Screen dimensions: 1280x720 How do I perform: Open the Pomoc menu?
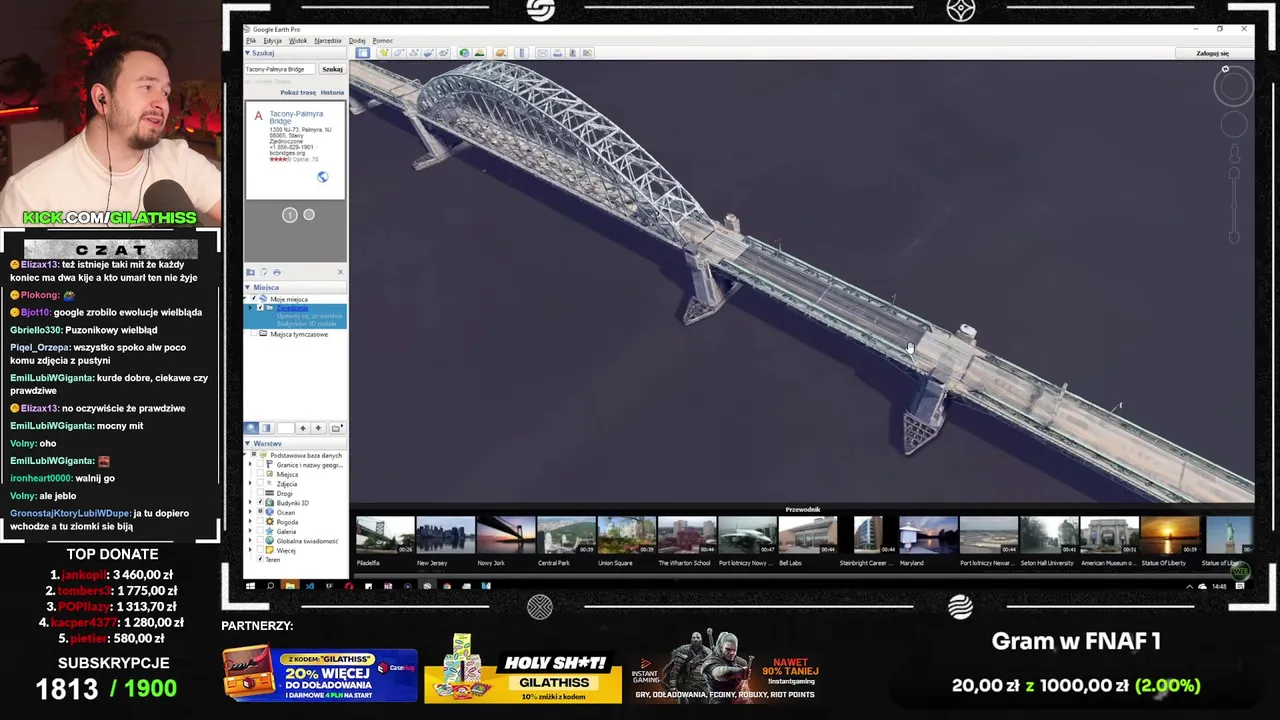[382, 41]
